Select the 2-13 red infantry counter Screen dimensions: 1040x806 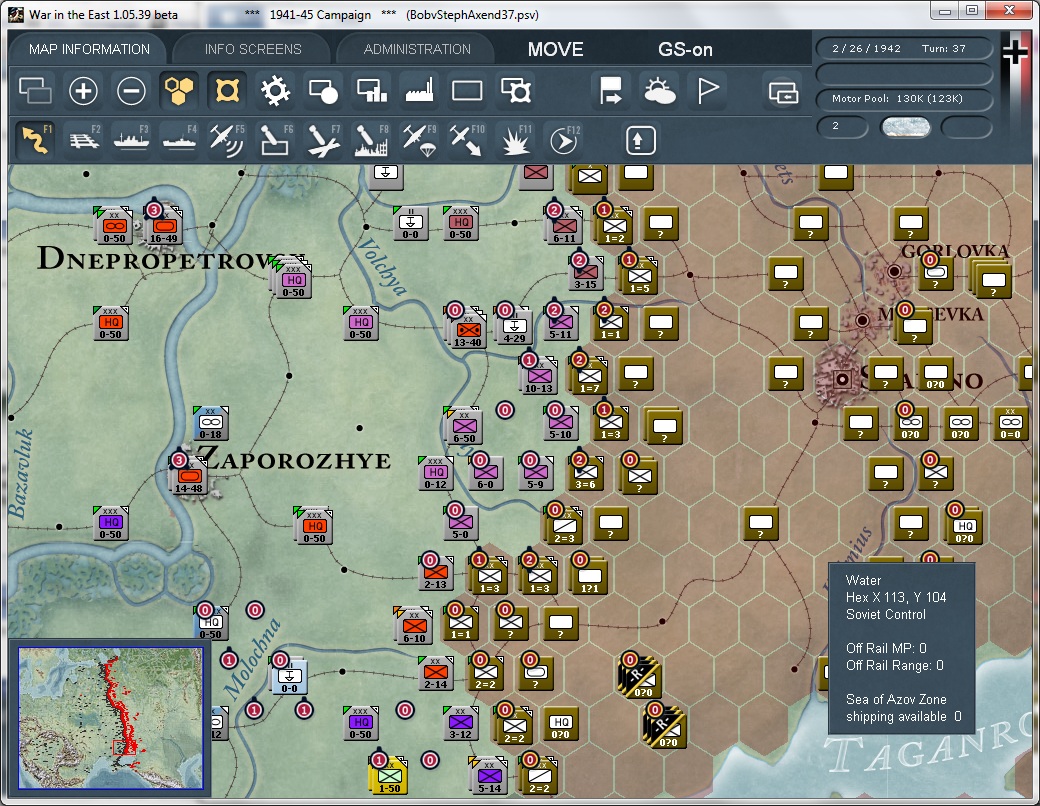(x=435, y=573)
